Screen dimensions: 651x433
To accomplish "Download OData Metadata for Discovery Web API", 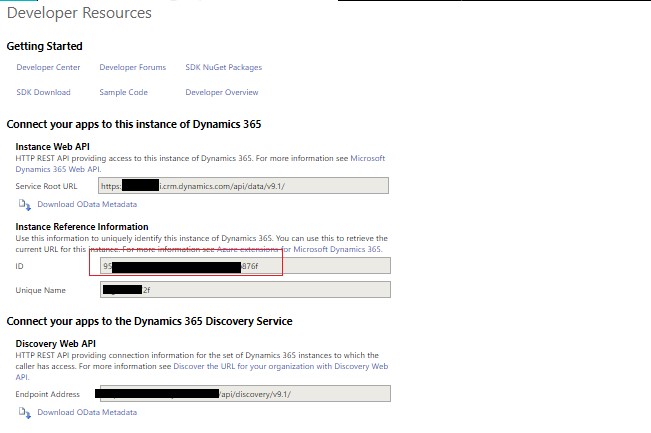I will pyautogui.click(x=87, y=412).
